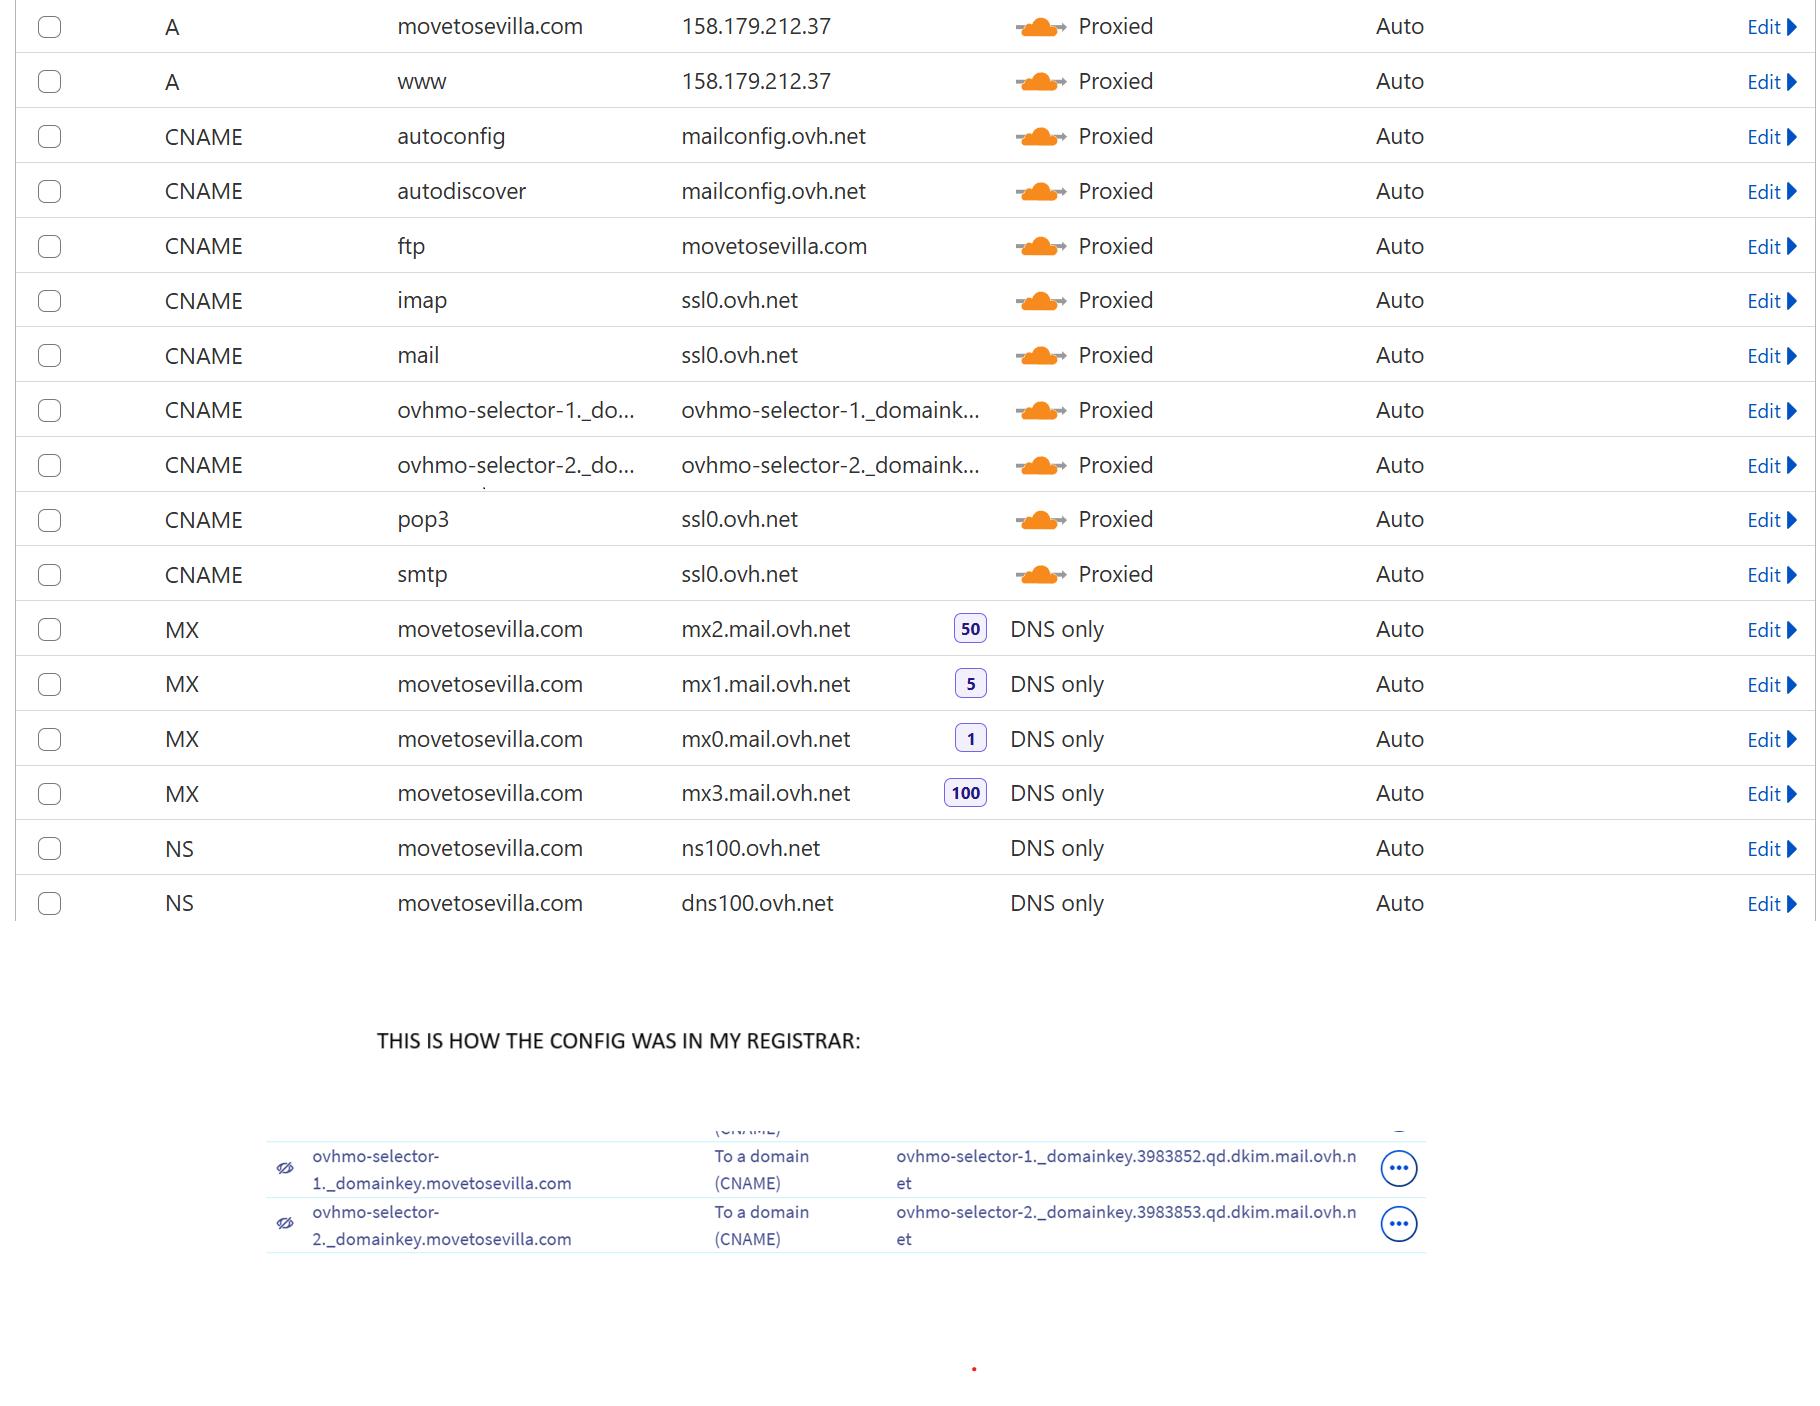Check the autodiscover CNAME row checkbox

[49, 192]
